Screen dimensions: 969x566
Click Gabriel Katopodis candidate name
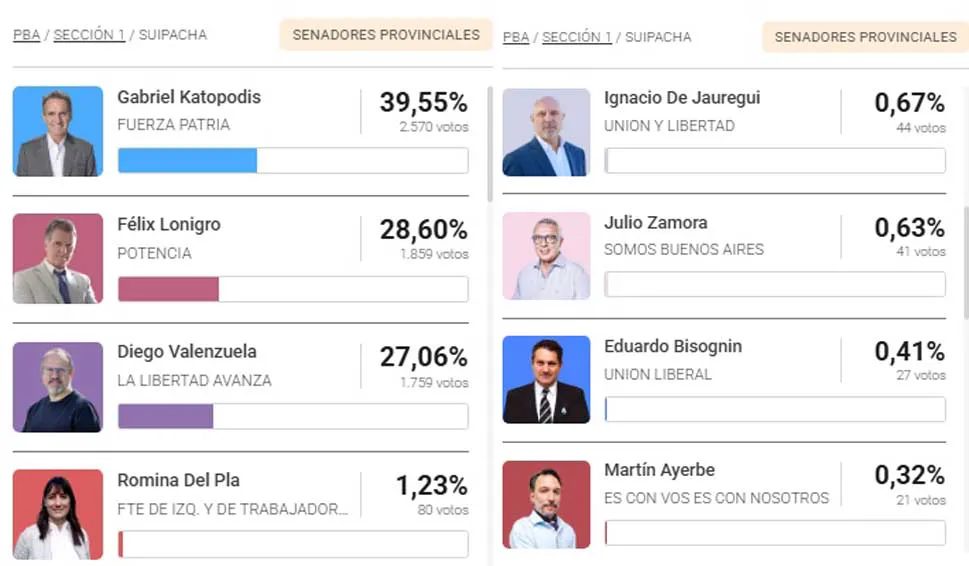(x=189, y=97)
